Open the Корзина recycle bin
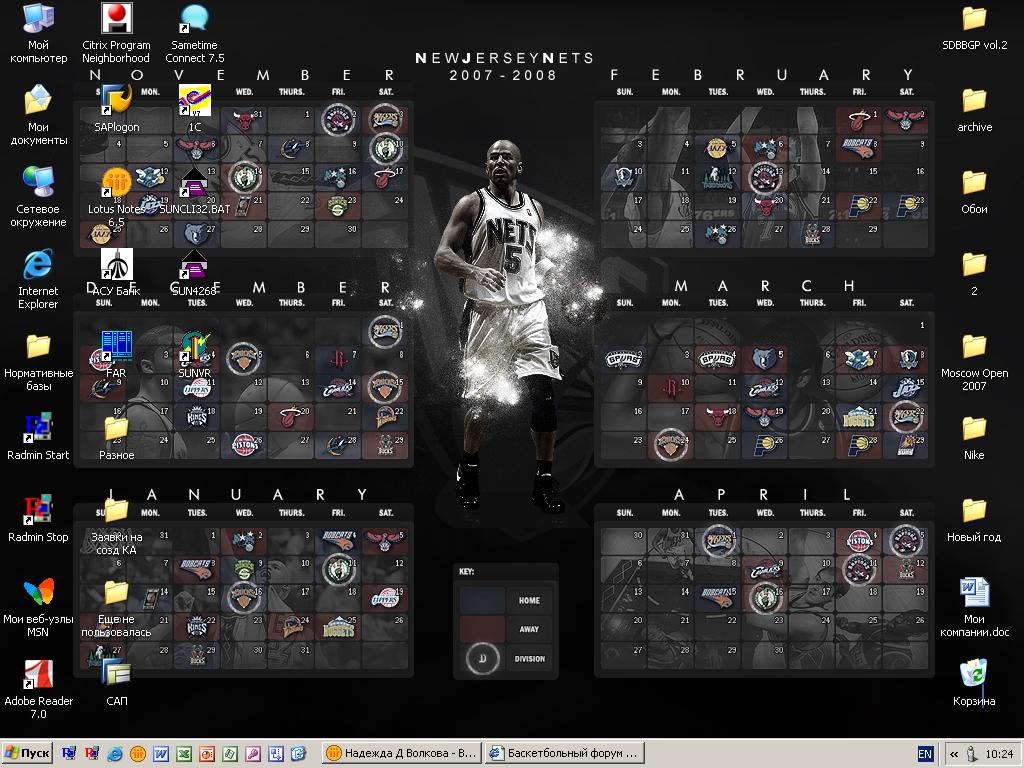Screen dimensions: 1024x768 pos(974,682)
